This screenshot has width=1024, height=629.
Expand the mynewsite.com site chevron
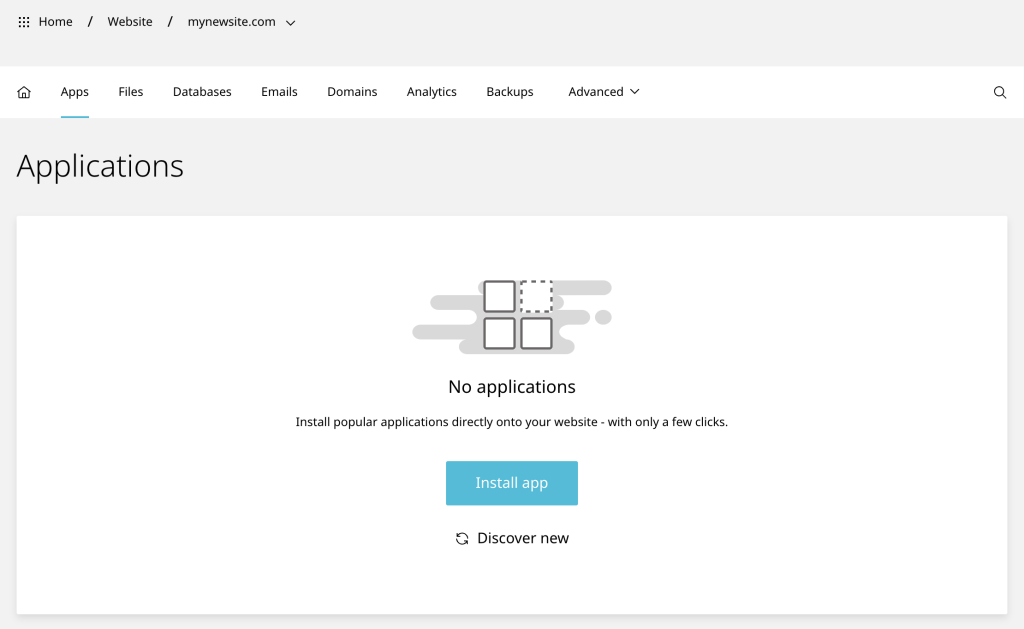(x=291, y=23)
